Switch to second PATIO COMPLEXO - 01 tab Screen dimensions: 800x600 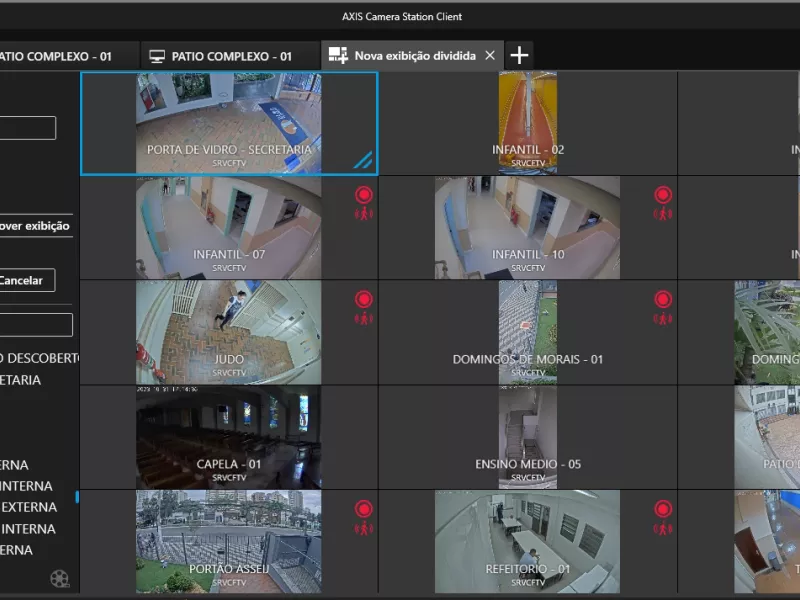pos(230,56)
